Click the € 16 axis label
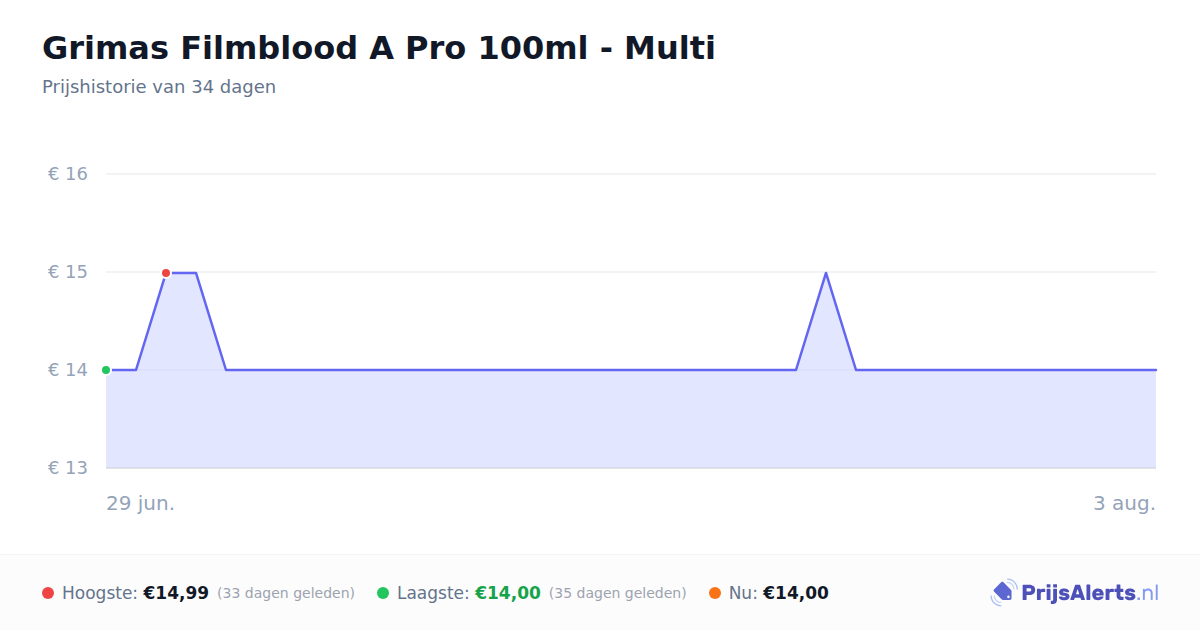 (x=68, y=174)
